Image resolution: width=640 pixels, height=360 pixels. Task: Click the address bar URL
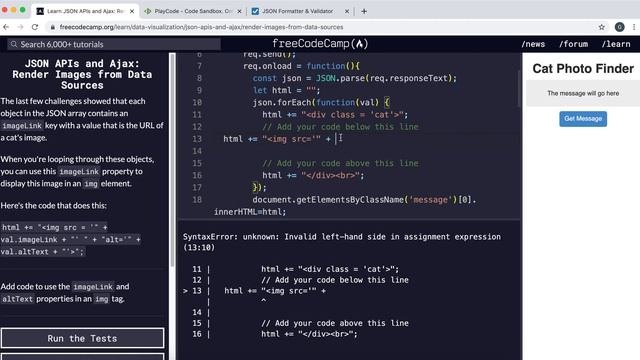(201, 27)
